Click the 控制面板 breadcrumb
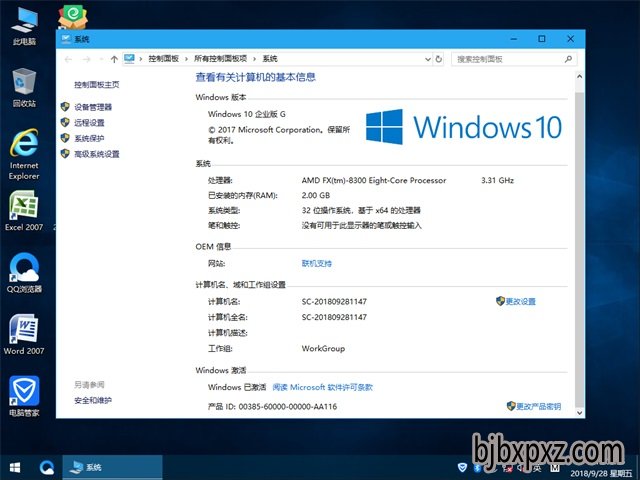Viewport: 640px width, 480px height. pyautogui.click(x=163, y=59)
